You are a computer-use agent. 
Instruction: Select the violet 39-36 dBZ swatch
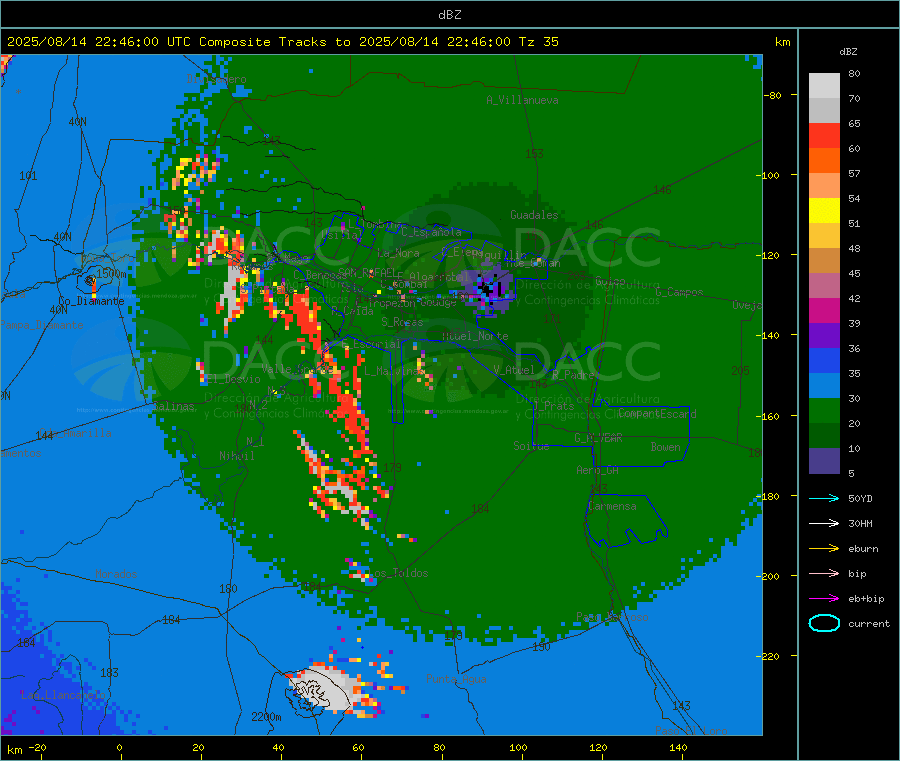coord(824,336)
